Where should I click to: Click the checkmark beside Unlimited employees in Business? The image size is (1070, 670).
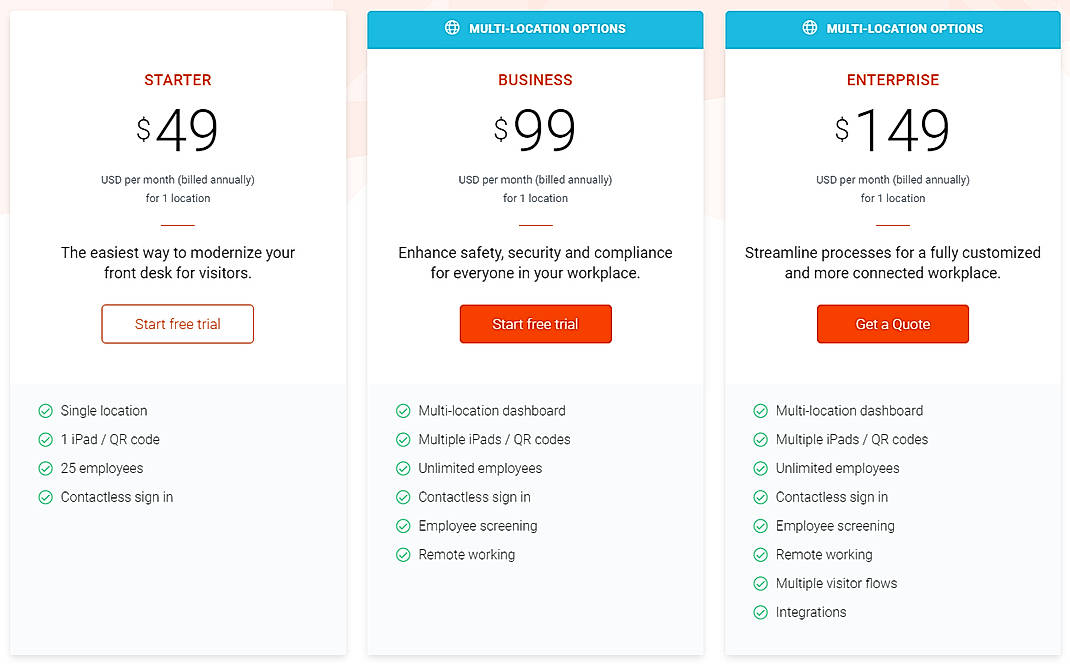[403, 468]
